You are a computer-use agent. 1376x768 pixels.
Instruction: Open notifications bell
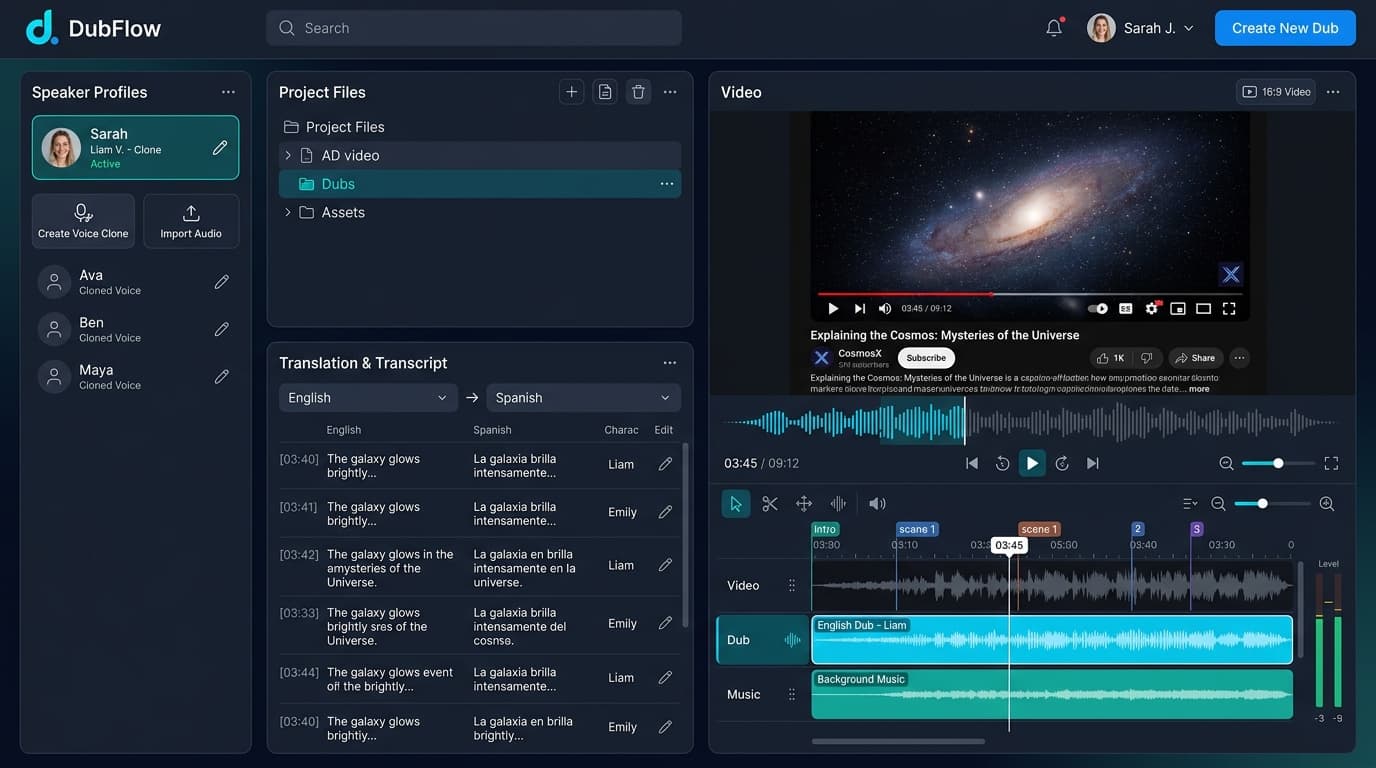tap(1054, 28)
